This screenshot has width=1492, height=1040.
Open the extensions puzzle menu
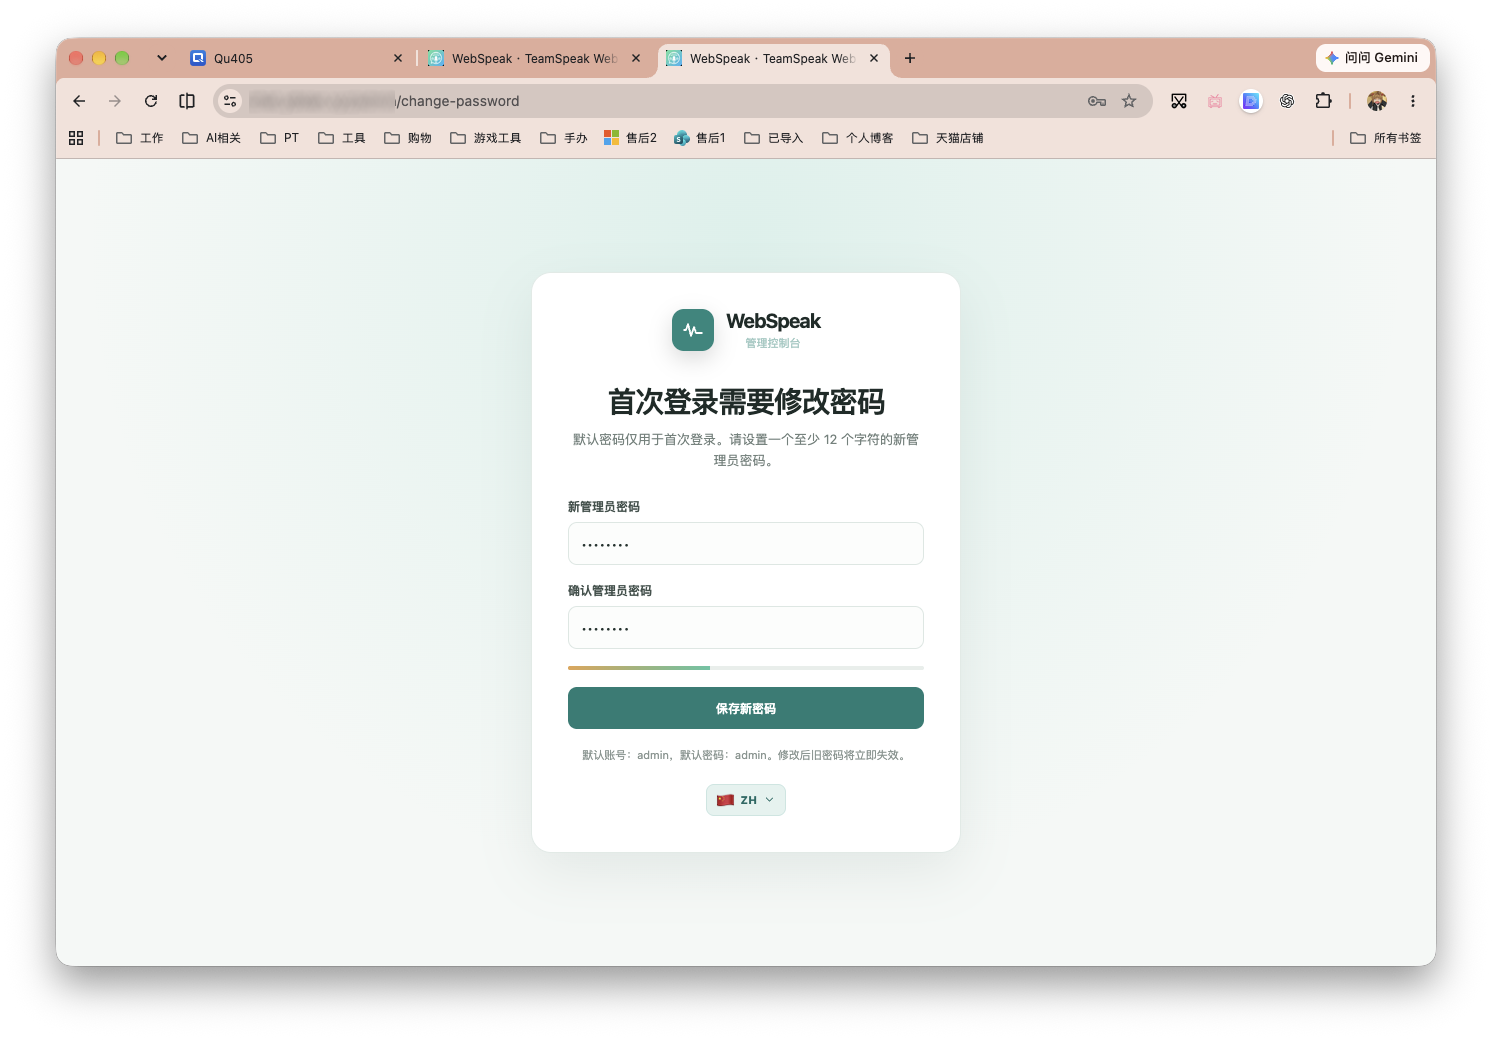pos(1323,101)
